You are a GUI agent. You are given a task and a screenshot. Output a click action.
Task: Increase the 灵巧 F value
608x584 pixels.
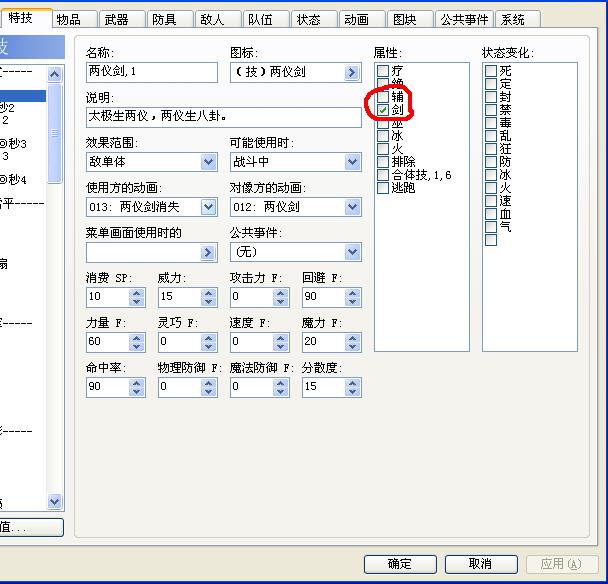[208, 338]
